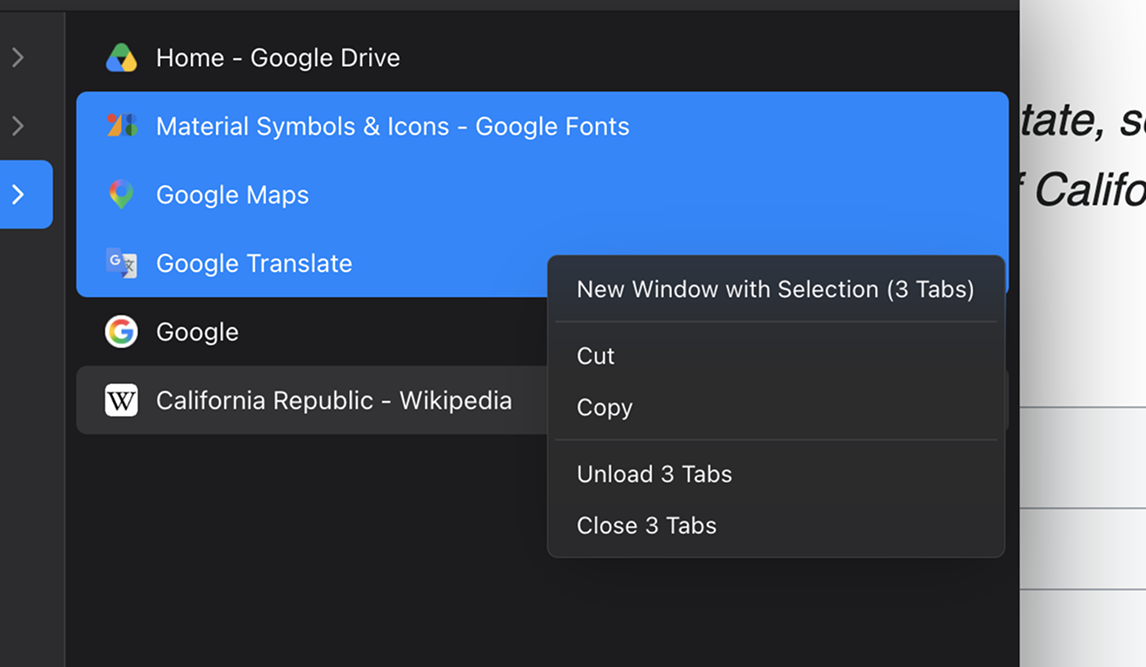Select Copy from the context menu
Screen dimensions: 1146x667
pyautogui.click(x=775, y=407)
